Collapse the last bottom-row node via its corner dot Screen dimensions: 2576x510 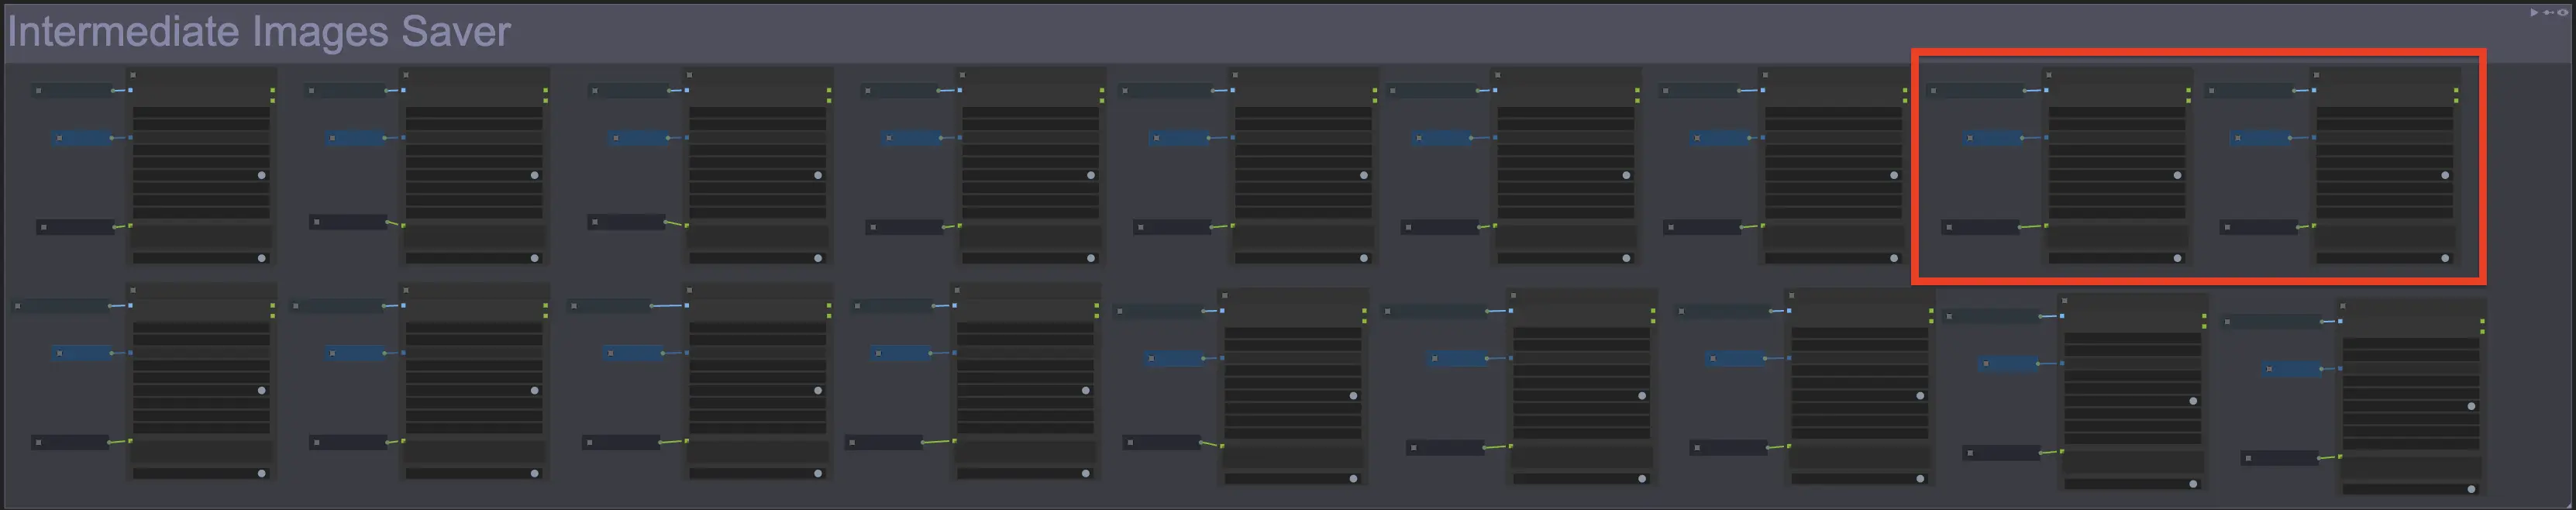(2343, 306)
